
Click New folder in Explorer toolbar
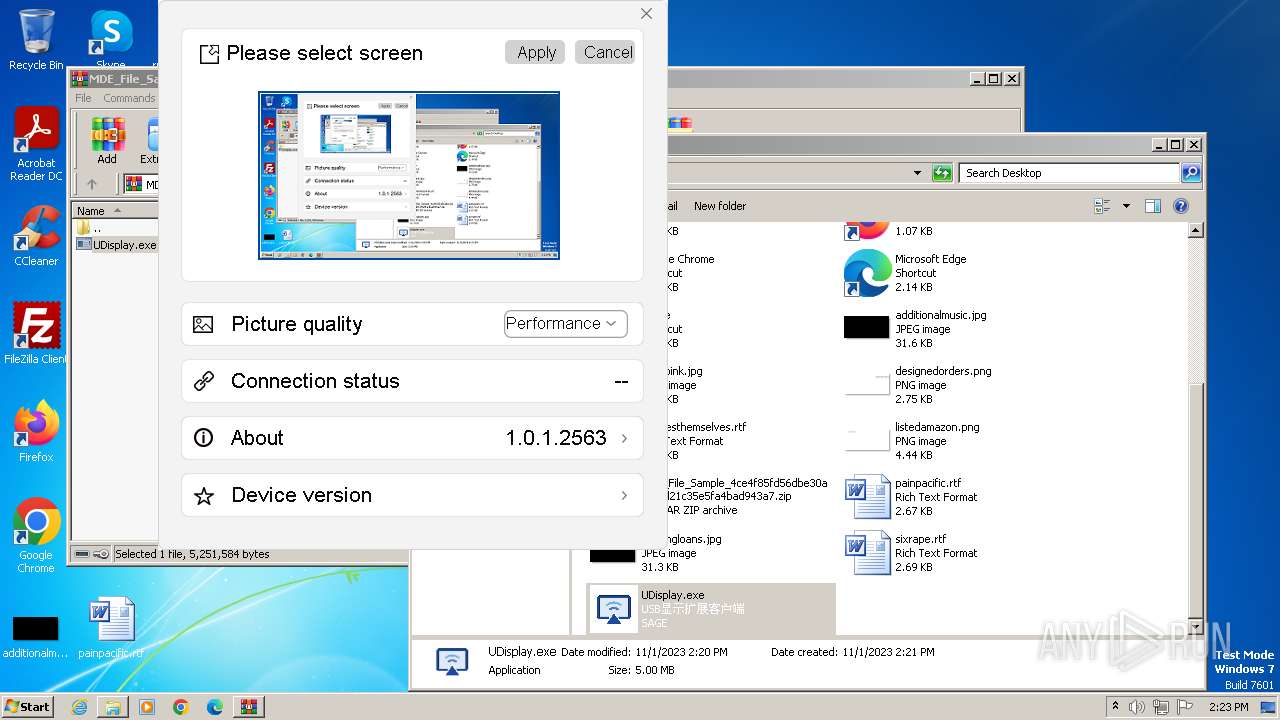[720, 206]
